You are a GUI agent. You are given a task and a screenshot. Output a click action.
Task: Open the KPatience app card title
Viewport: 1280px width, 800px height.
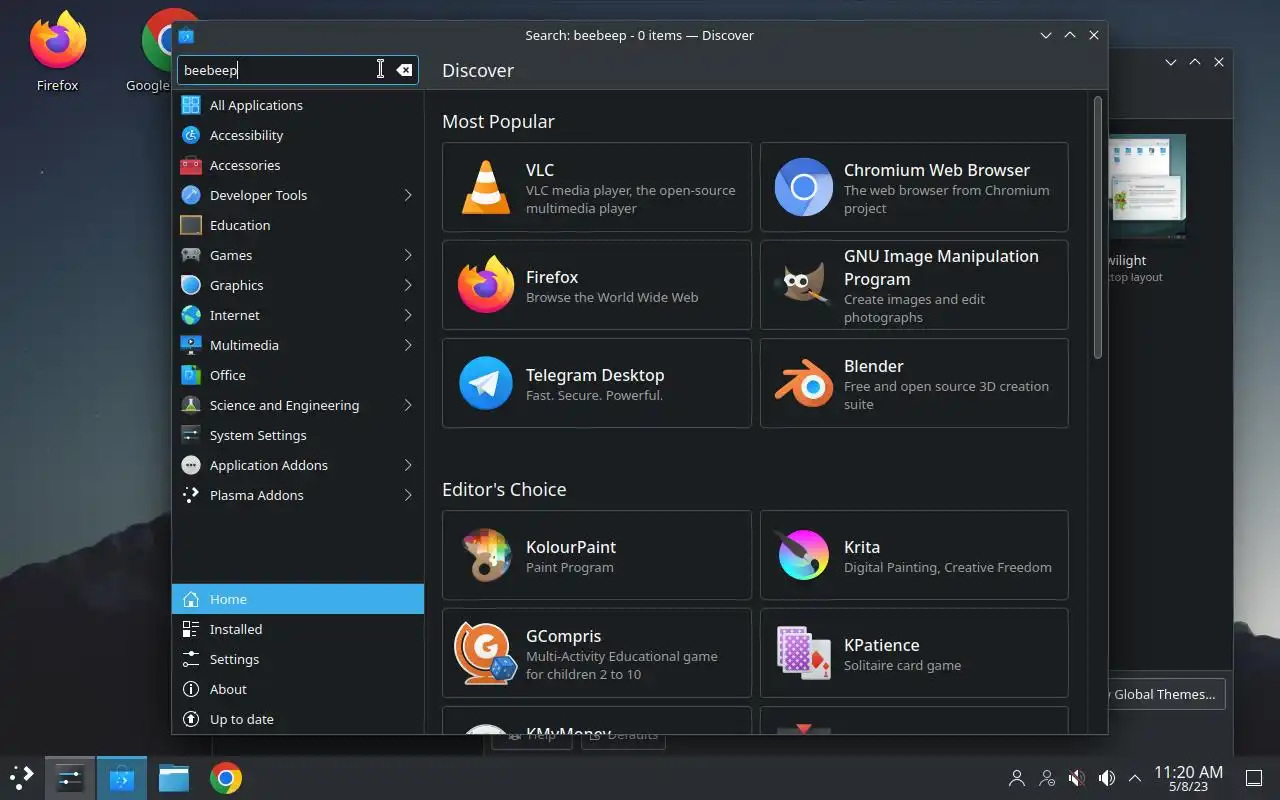coord(881,645)
